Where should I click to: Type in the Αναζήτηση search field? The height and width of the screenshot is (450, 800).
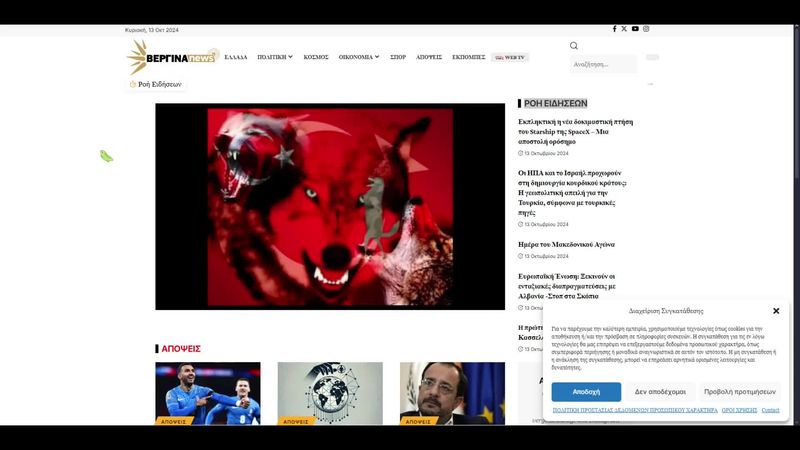[x=604, y=64]
